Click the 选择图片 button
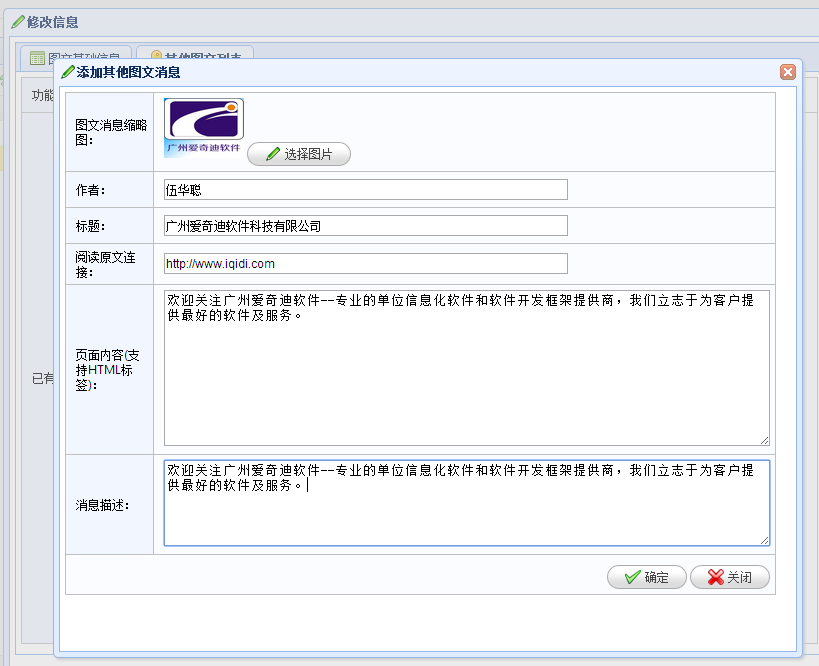 (x=299, y=154)
